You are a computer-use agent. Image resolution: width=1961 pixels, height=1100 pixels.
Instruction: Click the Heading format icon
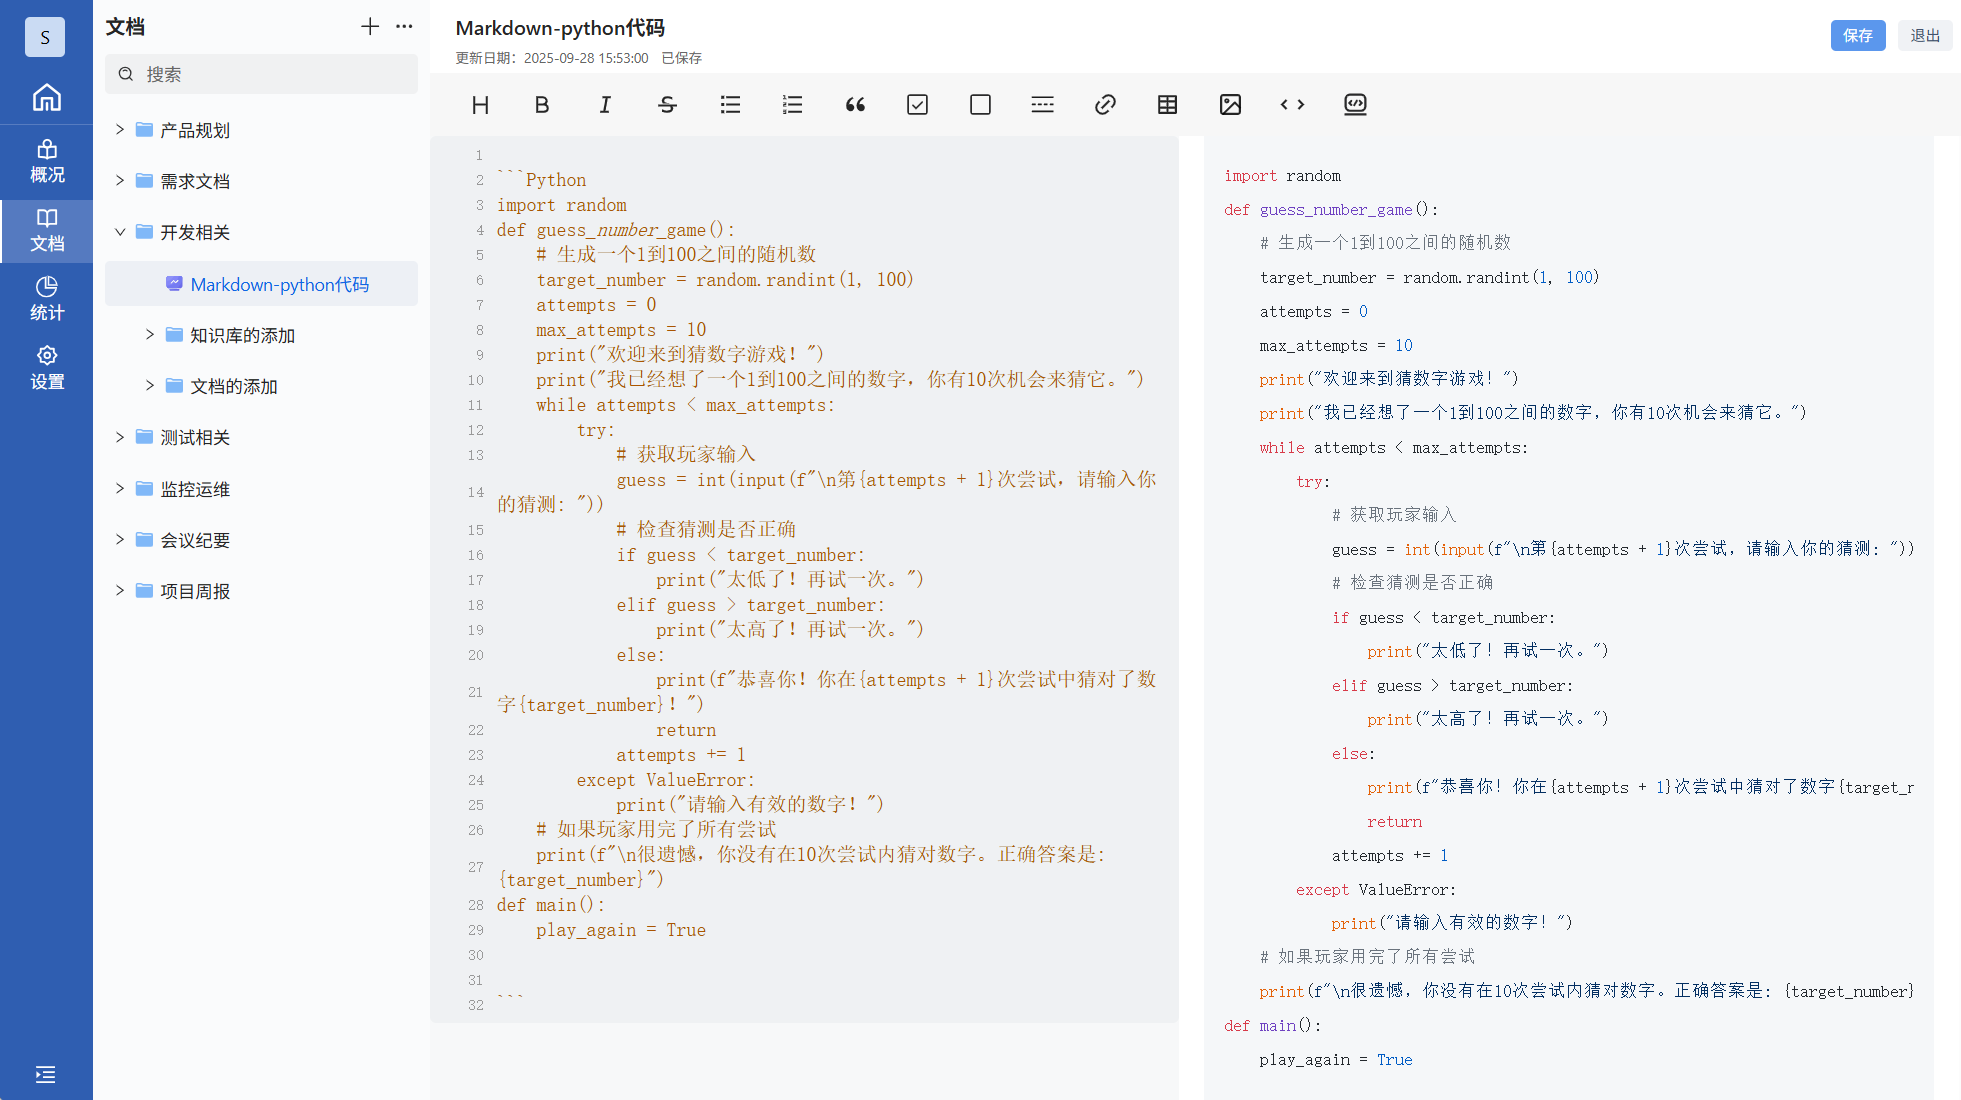(480, 105)
